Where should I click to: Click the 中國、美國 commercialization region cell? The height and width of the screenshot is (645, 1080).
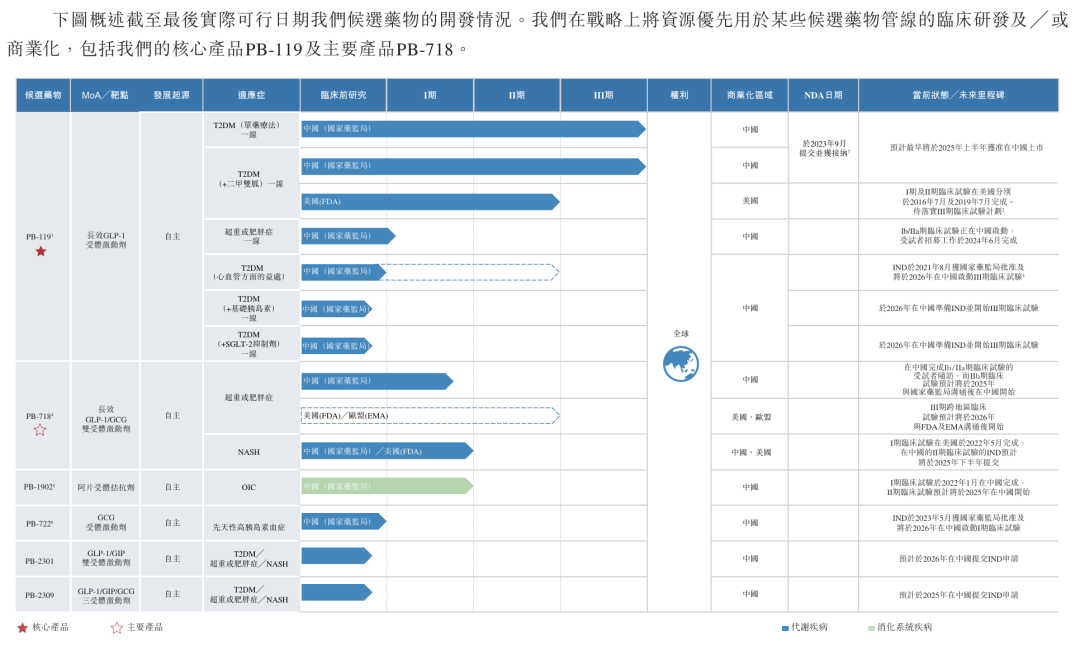click(750, 453)
